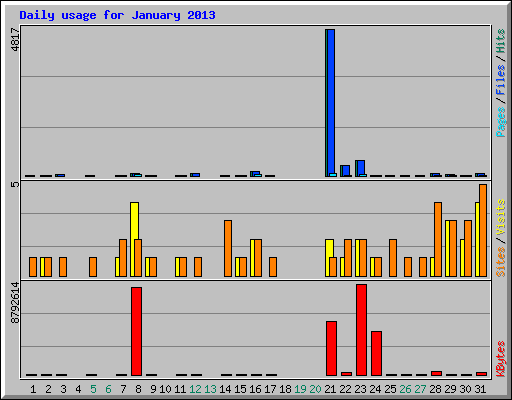
Task: Click day label 1 on the x-axis
Action: point(33,389)
